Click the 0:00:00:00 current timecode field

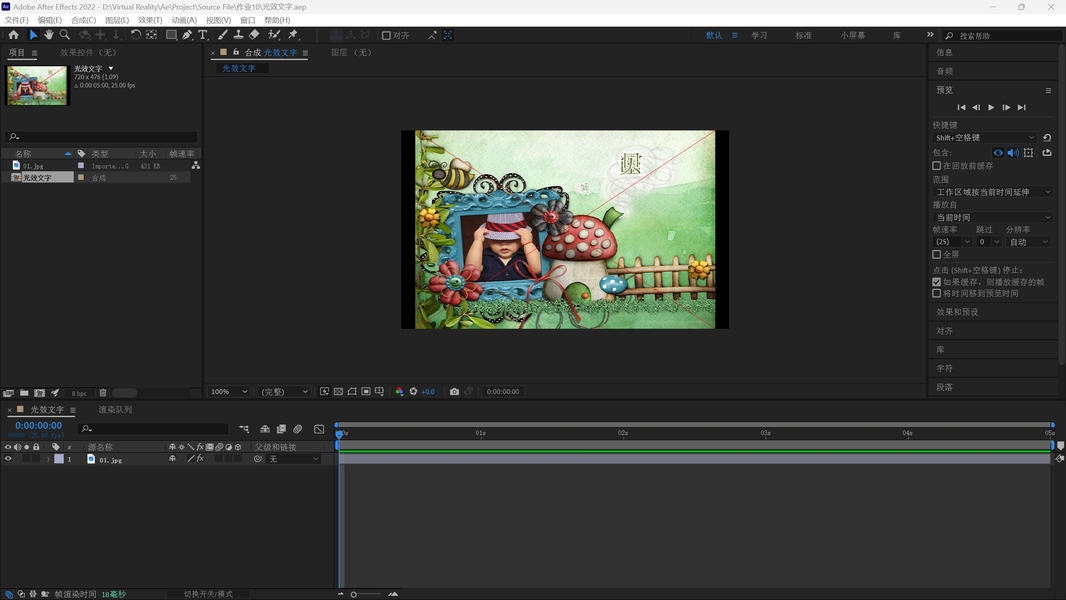(x=39, y=425)
